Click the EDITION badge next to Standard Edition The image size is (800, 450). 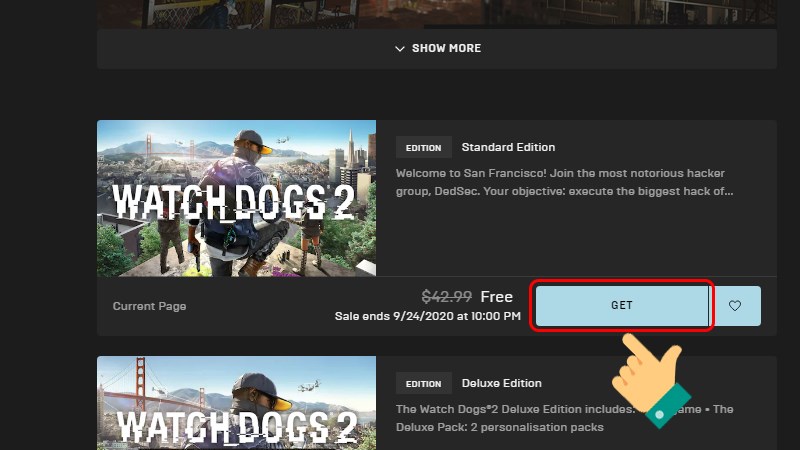423,147
